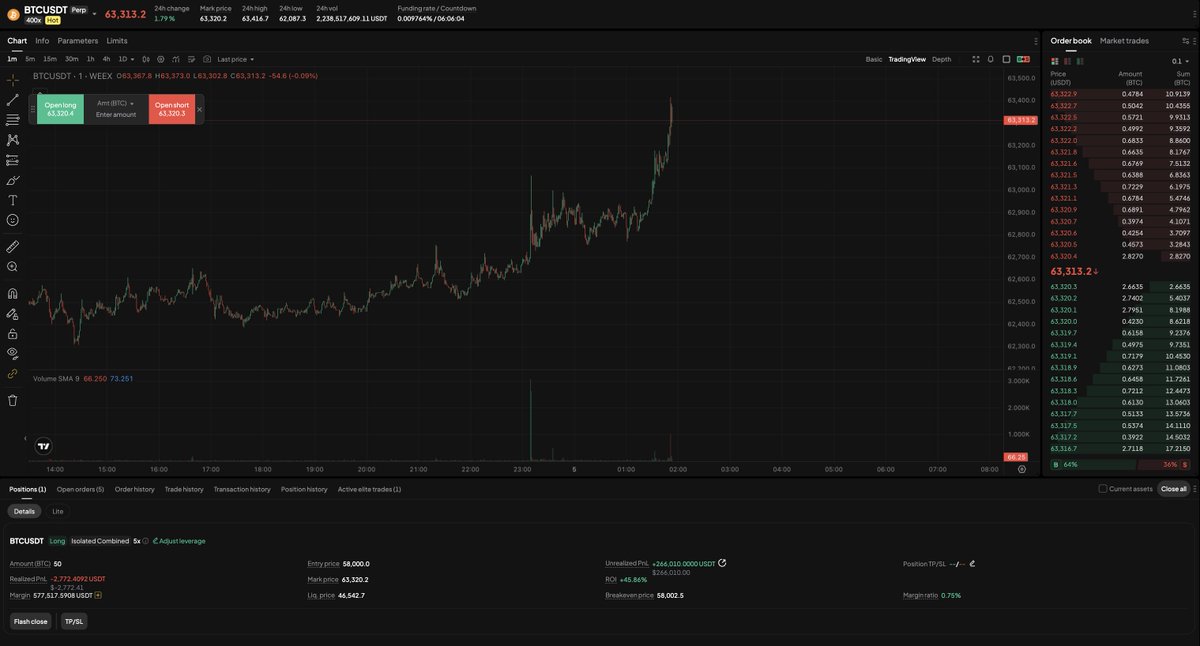Open chart settings gear in toolbar
1200x646 pixels.
coord(160,59)
